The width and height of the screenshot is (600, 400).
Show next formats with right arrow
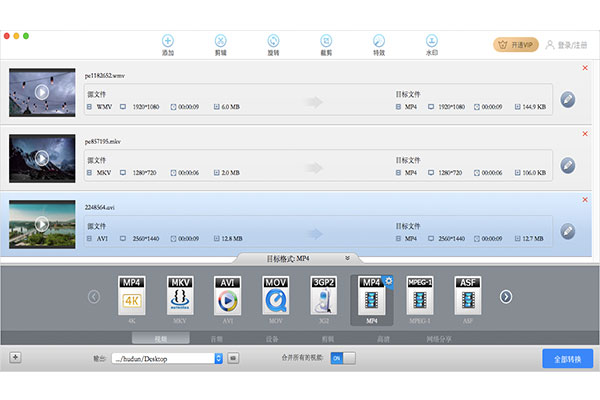click(x=506, y=296)
